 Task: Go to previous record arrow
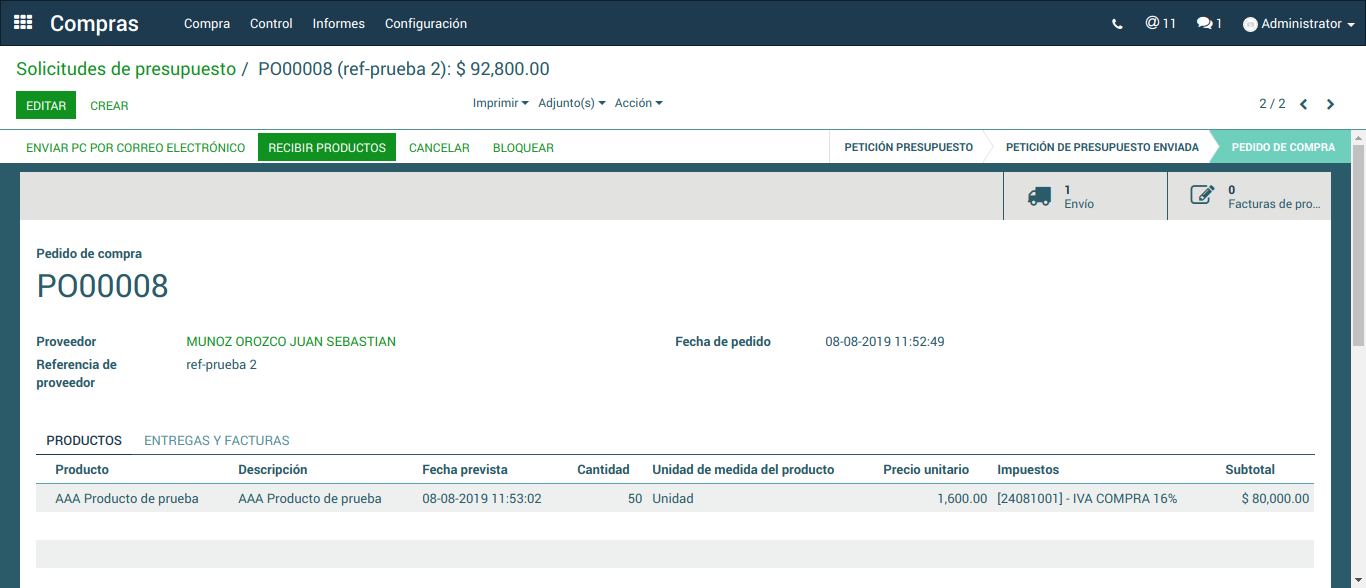tap(1304, 104)
